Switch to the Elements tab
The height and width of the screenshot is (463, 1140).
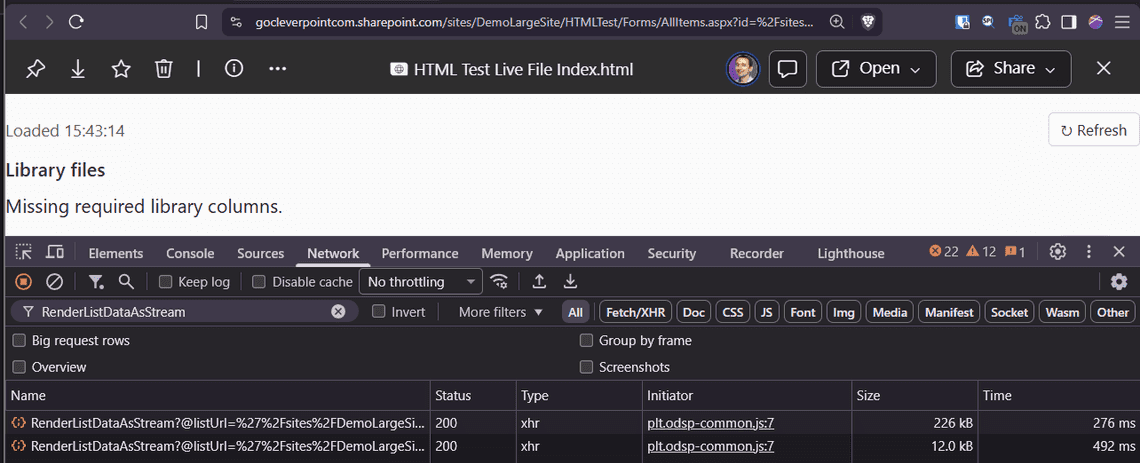click(x=116, y=254)
